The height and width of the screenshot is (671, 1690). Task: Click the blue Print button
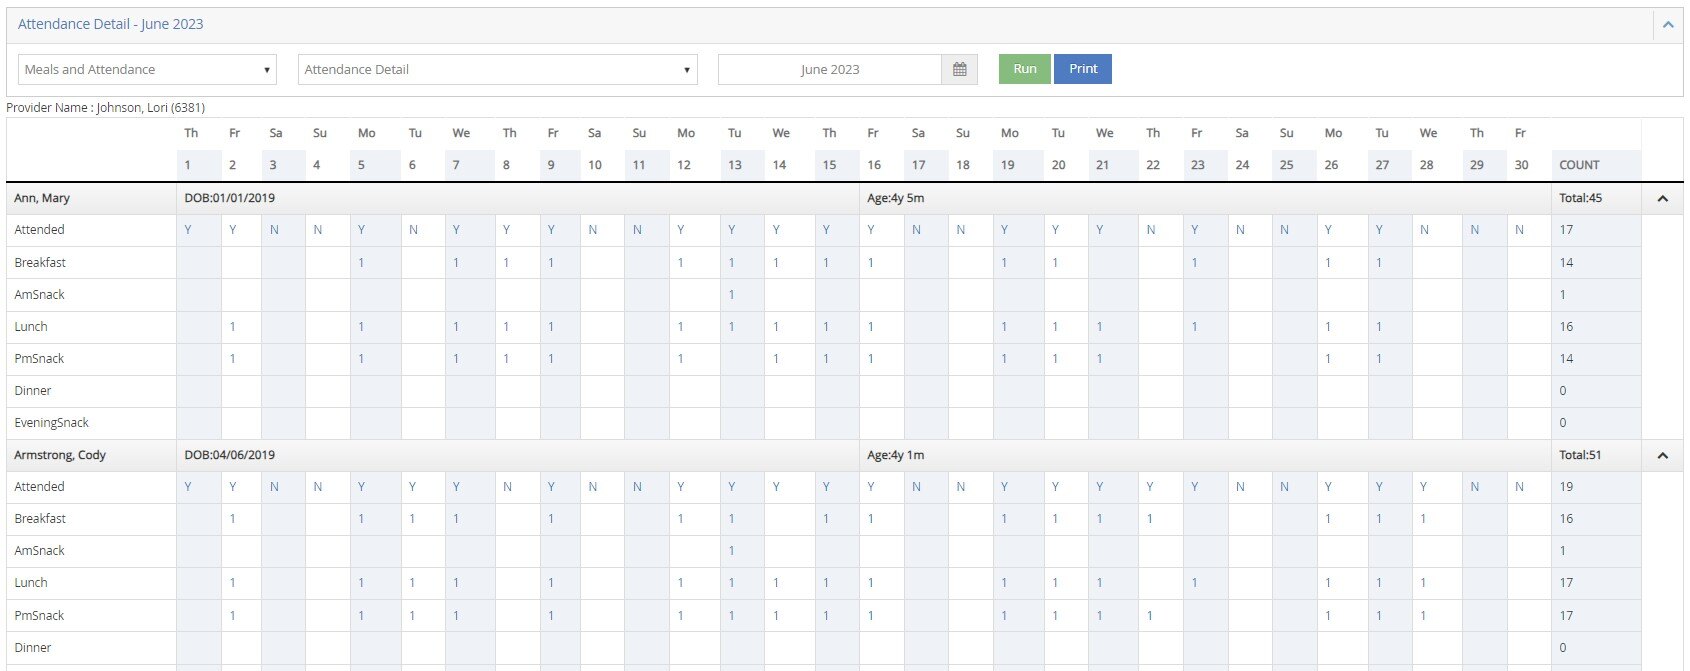(1083, 69)
